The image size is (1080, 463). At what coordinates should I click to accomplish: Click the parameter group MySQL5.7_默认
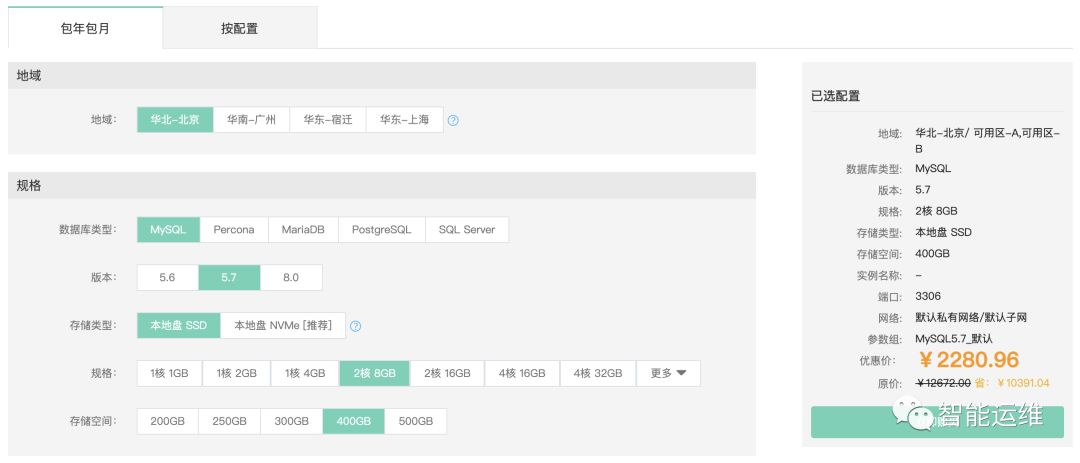(954, 339)
